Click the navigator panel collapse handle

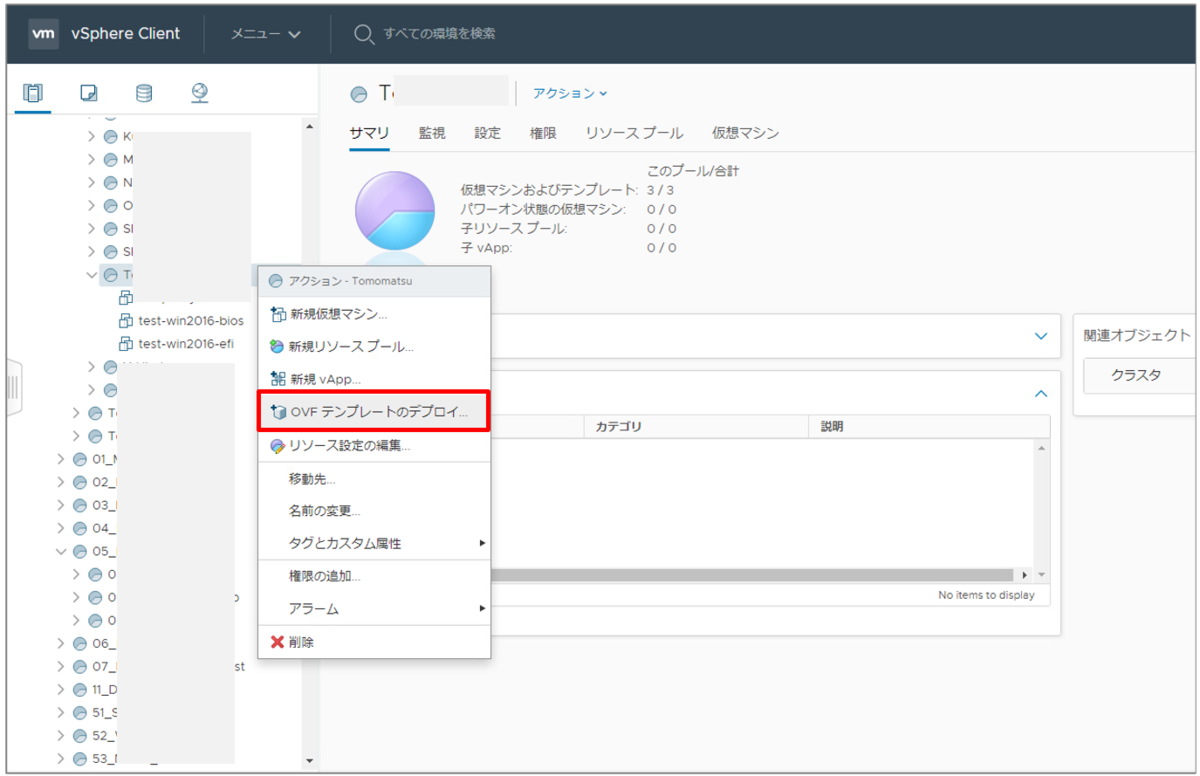click(14, 386)
